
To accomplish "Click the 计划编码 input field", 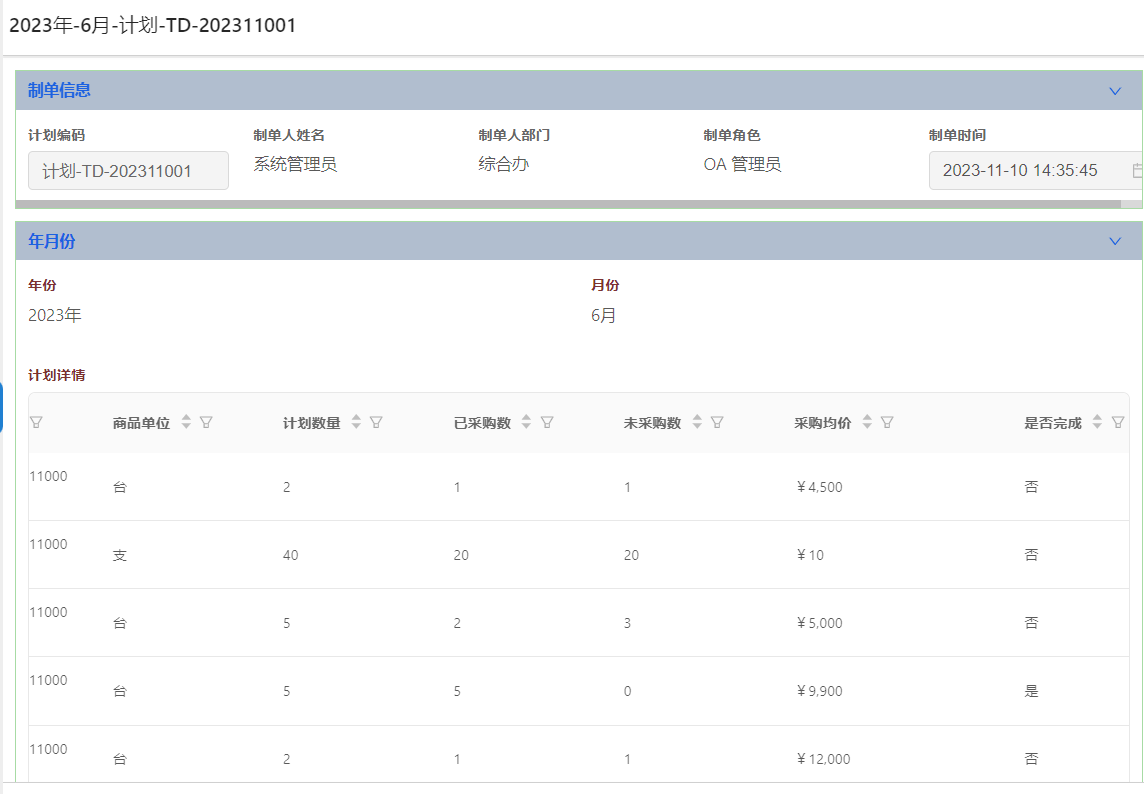I will [x=128, y=171].
